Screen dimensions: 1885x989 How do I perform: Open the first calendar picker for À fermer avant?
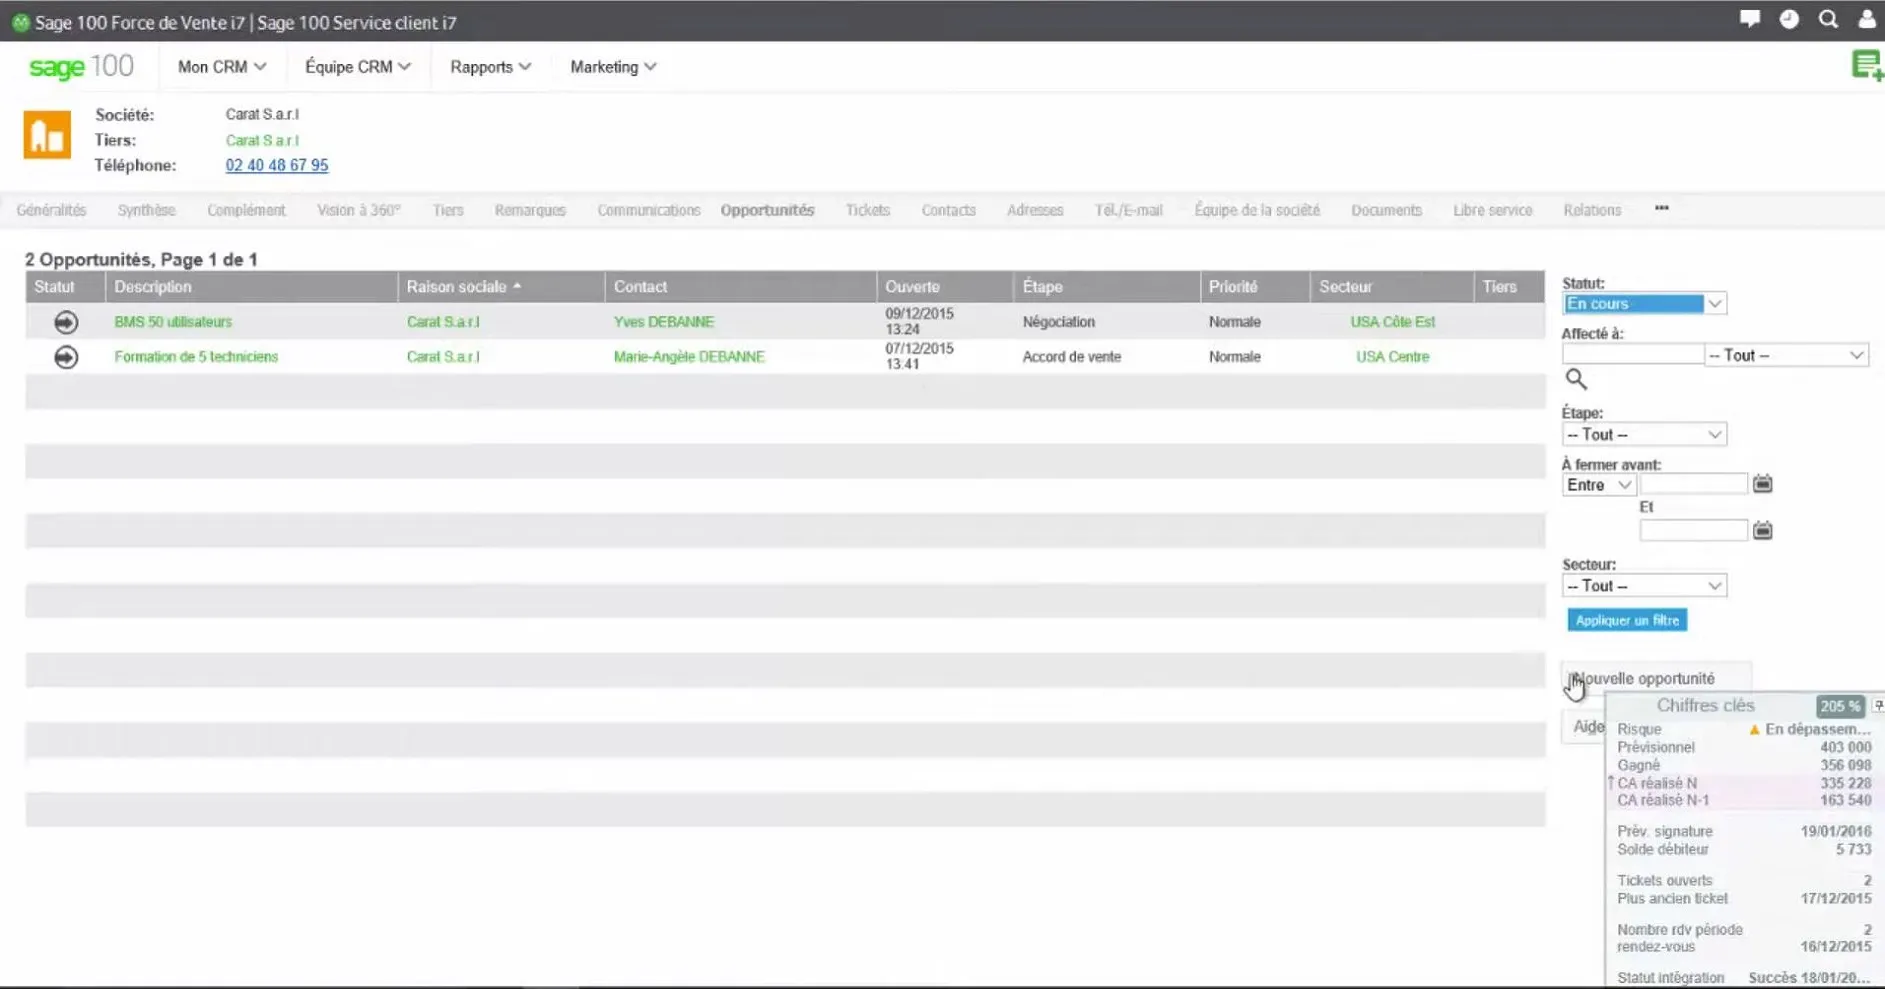1762,484
